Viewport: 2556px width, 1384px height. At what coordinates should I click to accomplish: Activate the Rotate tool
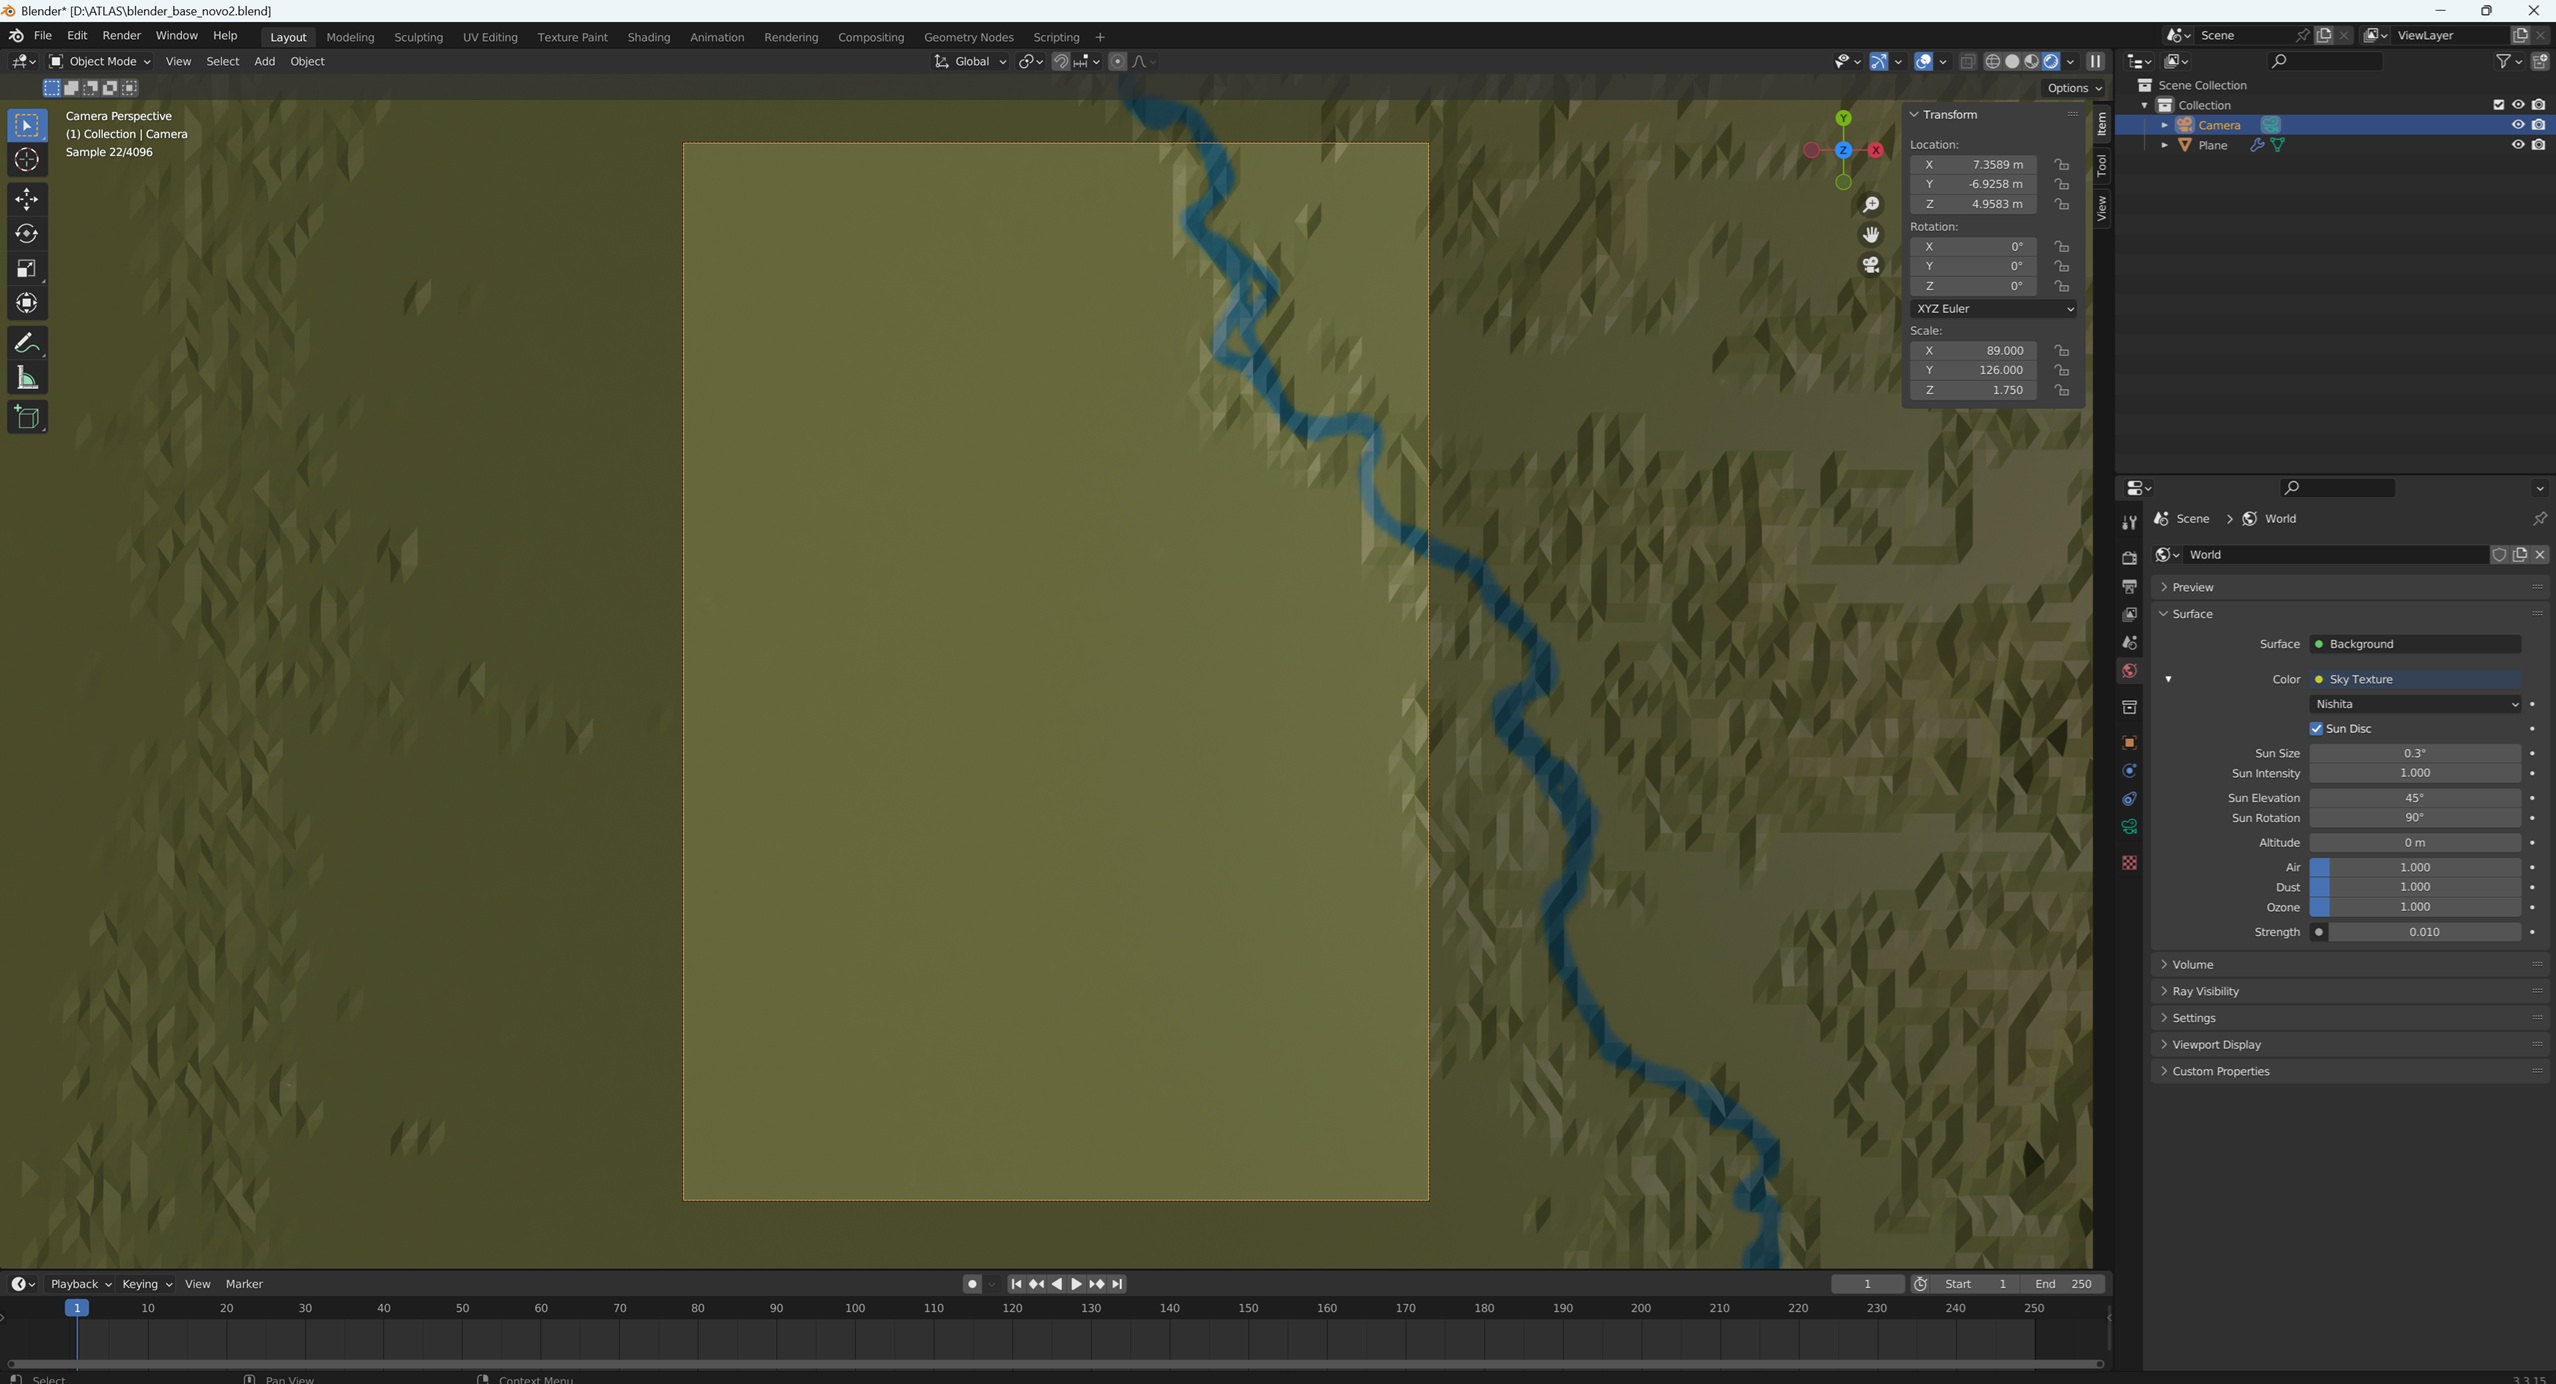[x=27, y=234]
